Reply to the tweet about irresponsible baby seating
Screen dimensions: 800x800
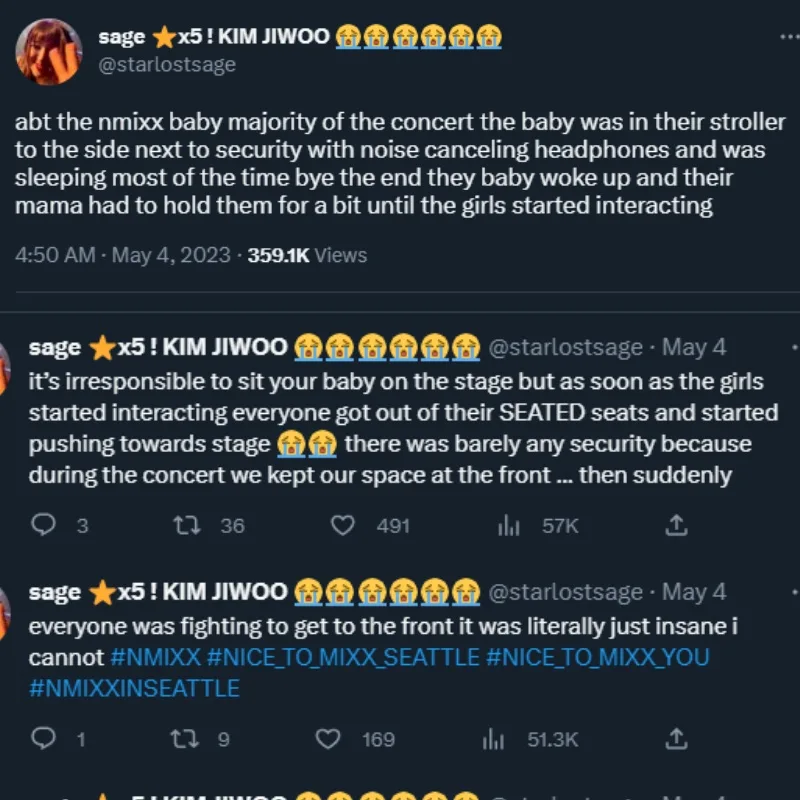point(45,525)
